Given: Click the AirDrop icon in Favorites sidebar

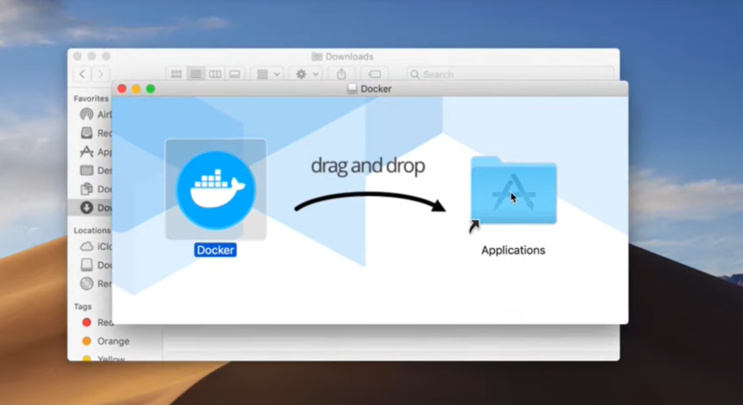Looking at the screenshot, I should (x=87, y=115).
